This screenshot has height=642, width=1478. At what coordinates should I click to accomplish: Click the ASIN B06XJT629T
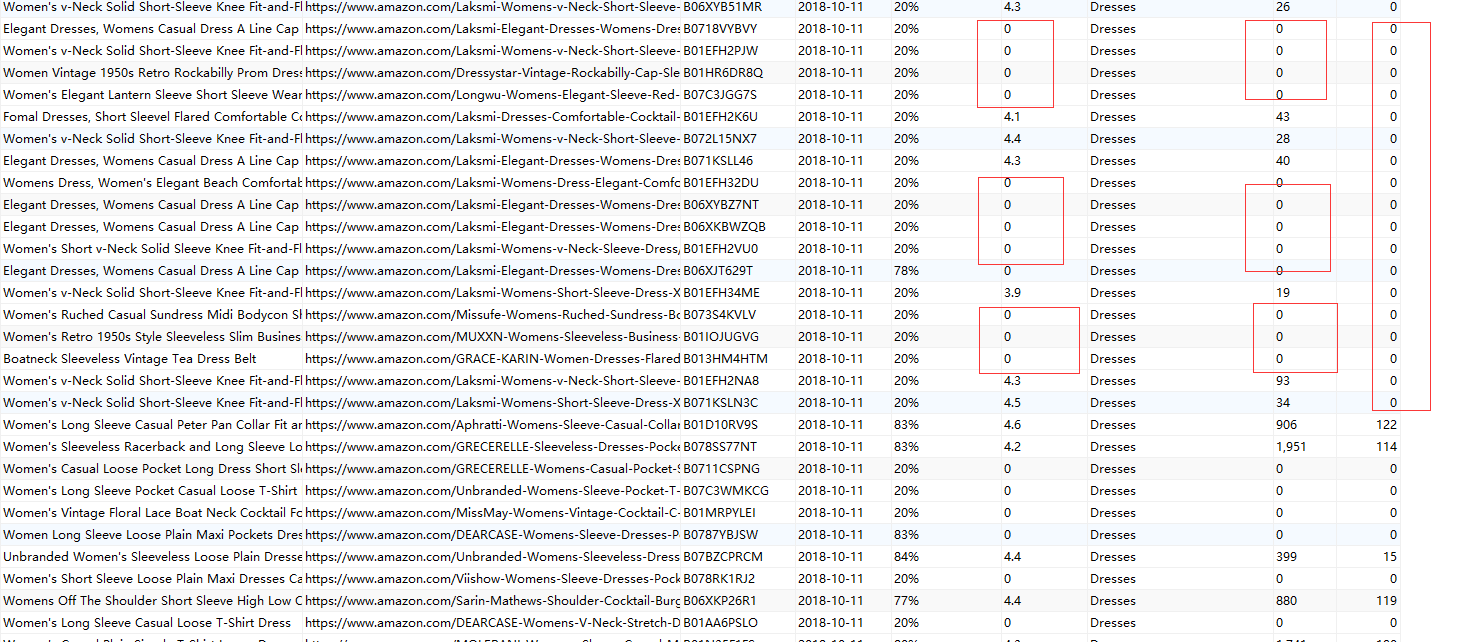click(x=718, y=270)
